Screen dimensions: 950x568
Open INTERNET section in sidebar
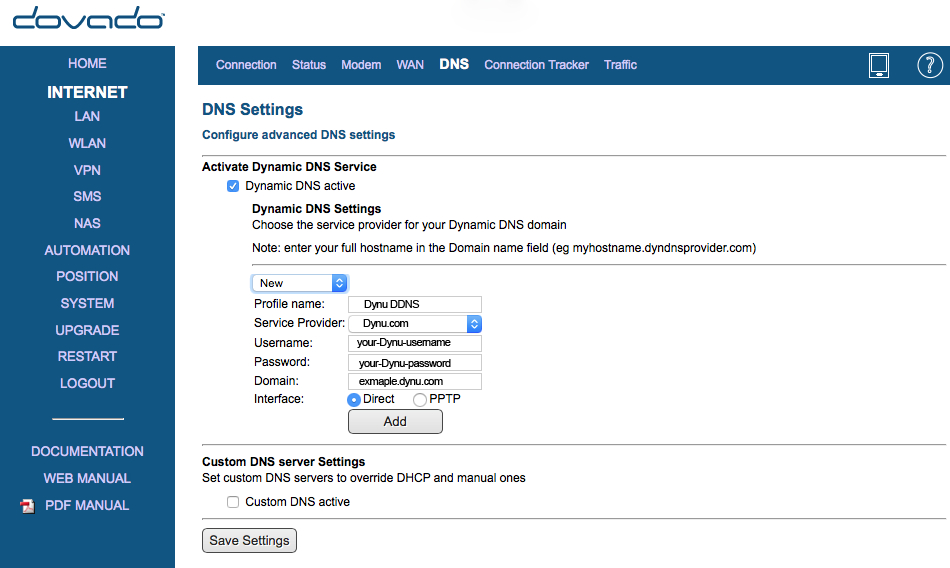(87, 92)
